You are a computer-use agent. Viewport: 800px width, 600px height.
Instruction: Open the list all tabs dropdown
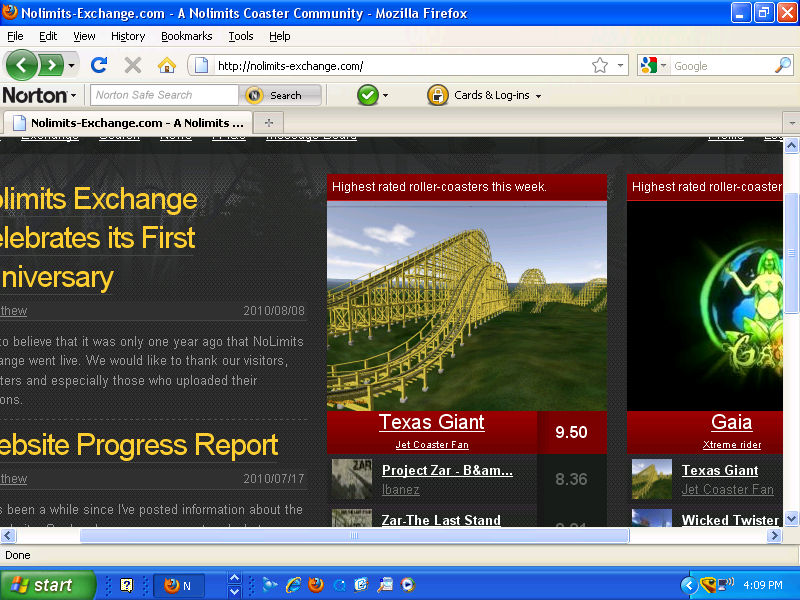[x=791, y=123]
